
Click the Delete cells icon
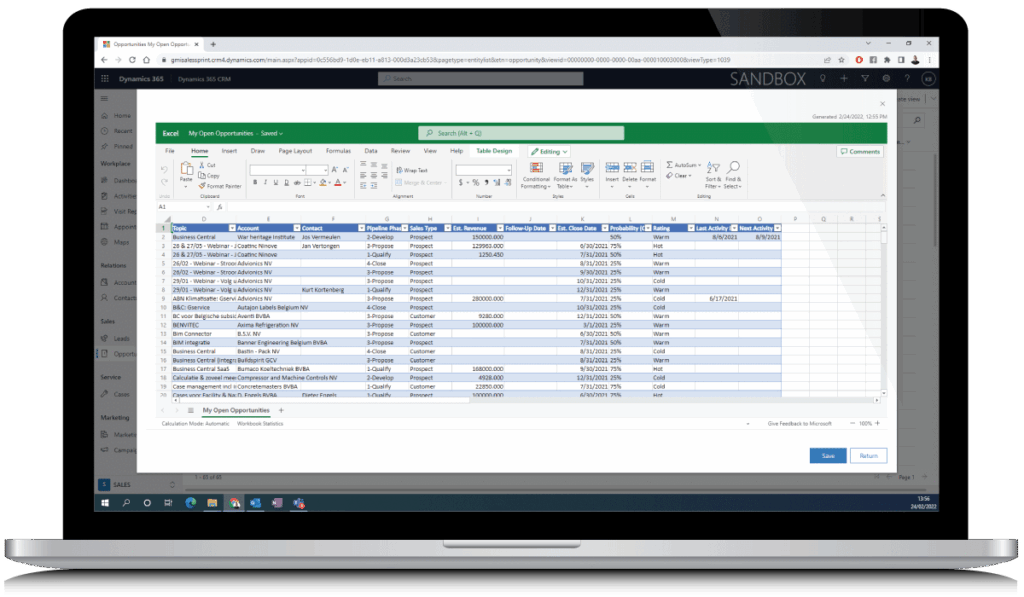pos(629,168)
